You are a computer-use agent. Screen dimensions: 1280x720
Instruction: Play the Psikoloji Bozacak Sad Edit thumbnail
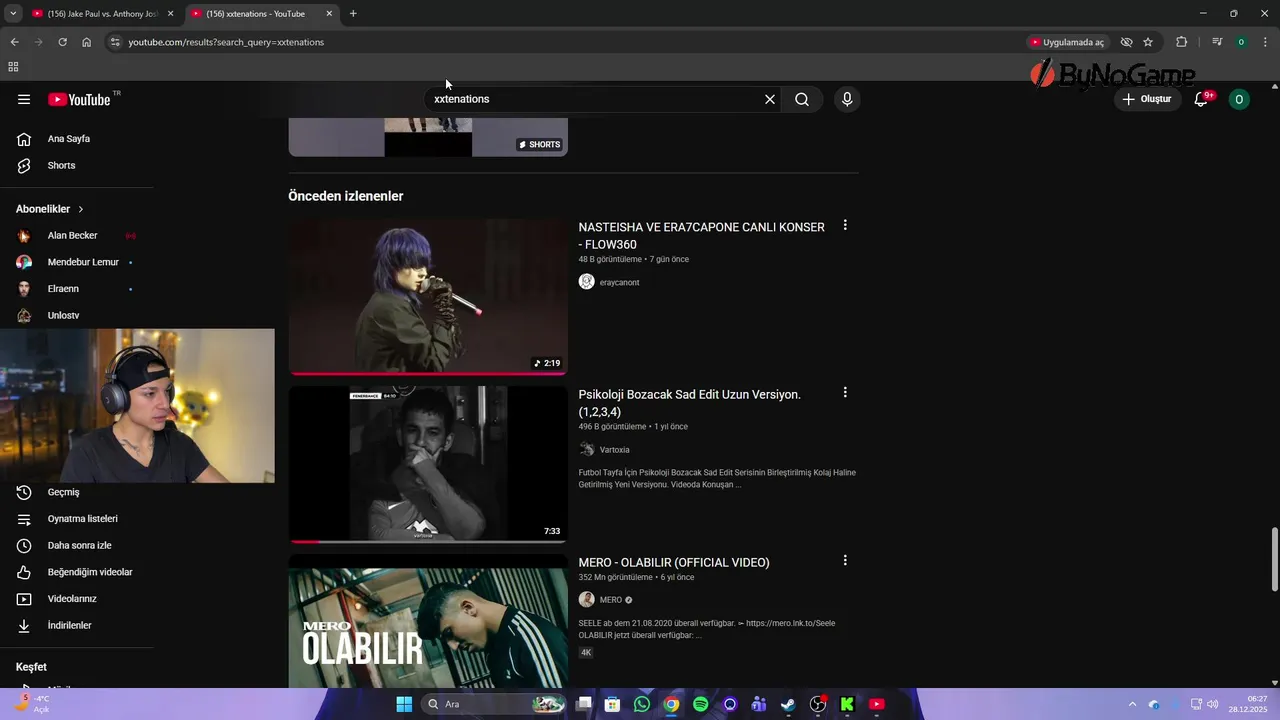(x=428, y=465)
